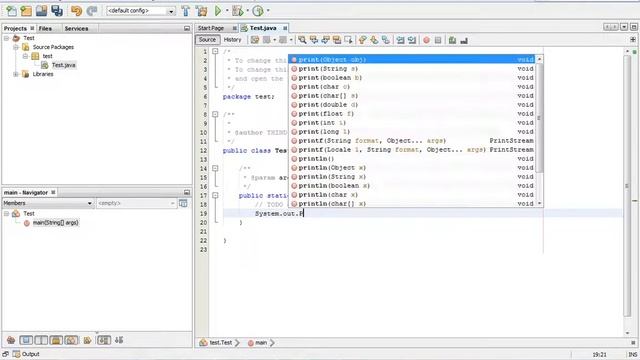Screen dimensions: 640x360
Task: Switch to the Projects tab
Action: (15, 29)
